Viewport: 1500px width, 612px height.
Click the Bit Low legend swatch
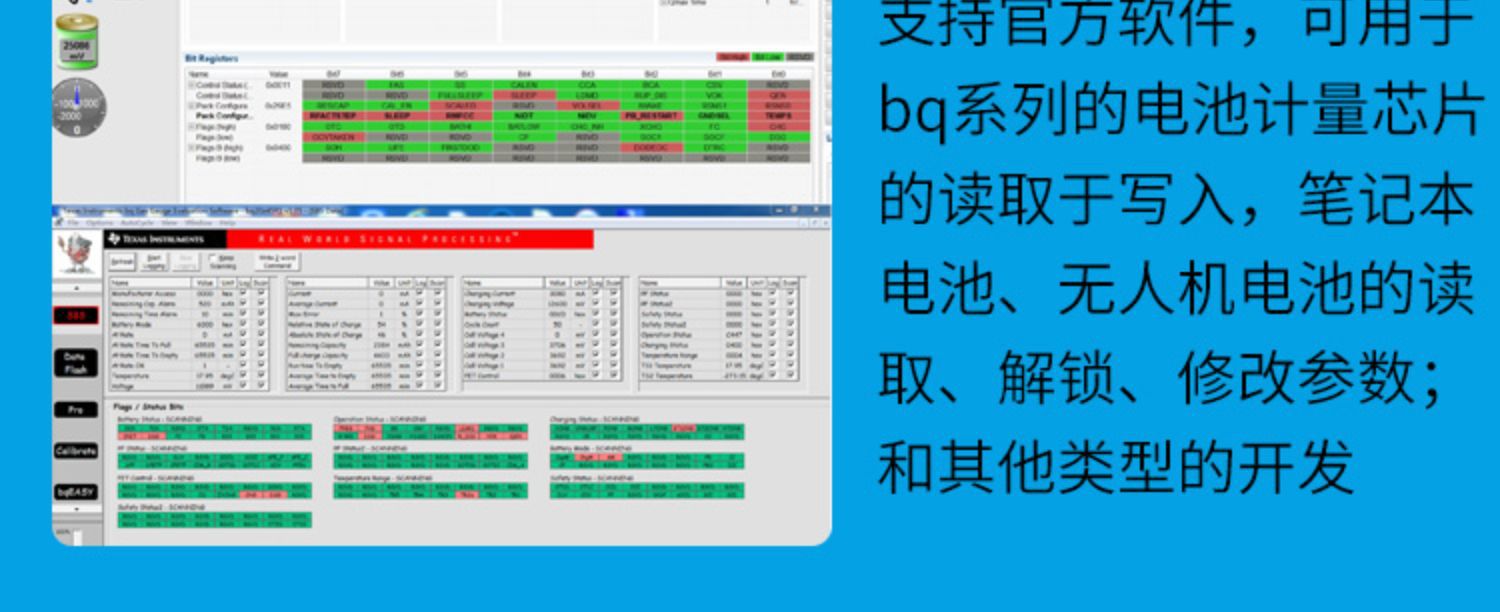[767, 57]
